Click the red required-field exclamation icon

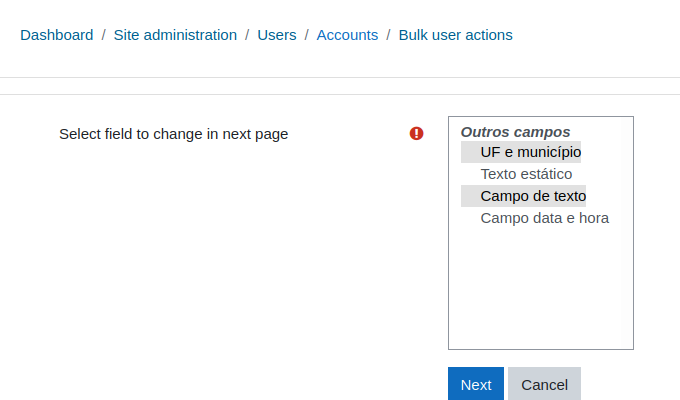pyautogui.click(x=416, y=133)
